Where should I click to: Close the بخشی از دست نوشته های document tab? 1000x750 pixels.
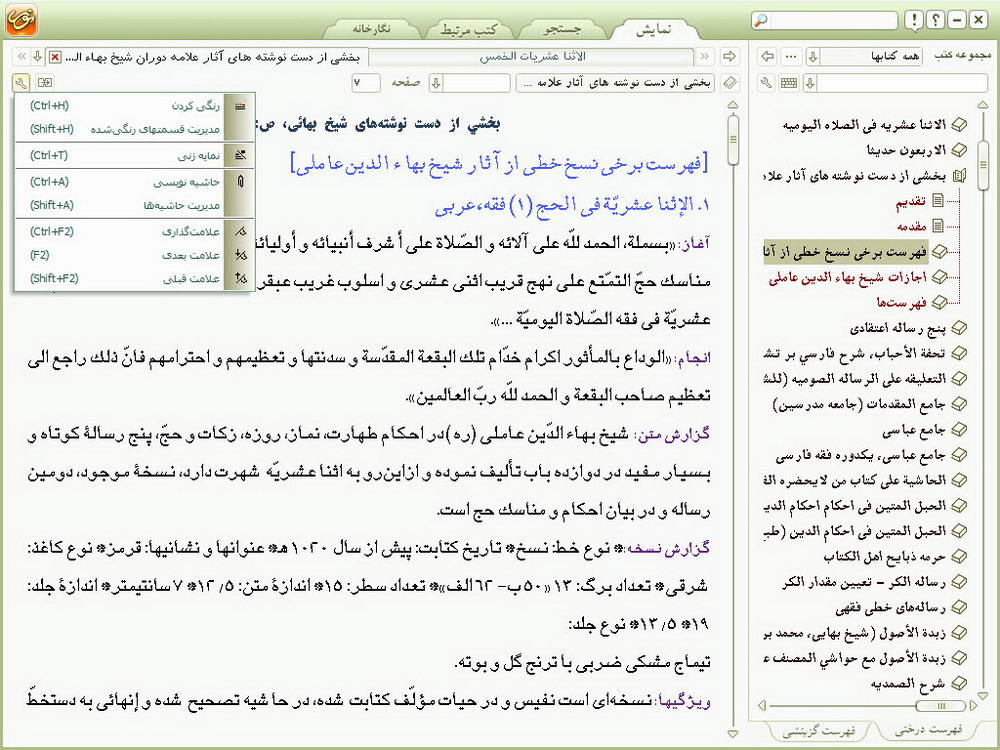55,57
